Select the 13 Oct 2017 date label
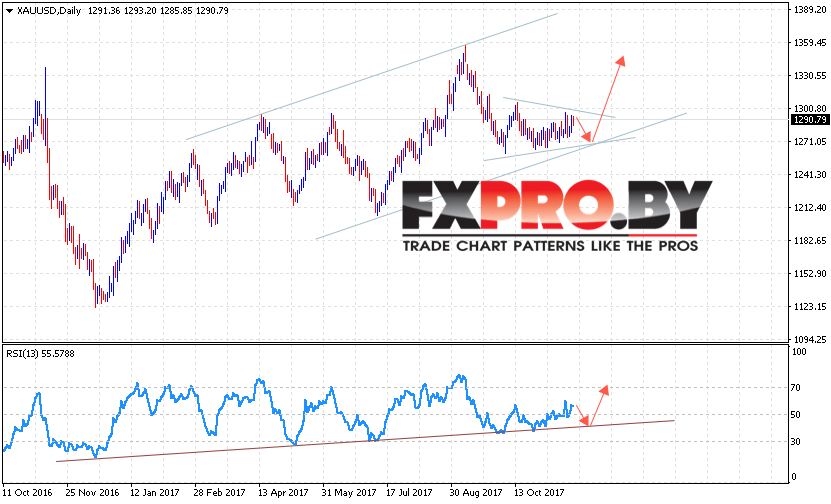Screen dimensions: 831x504 (x=540, y=493)
